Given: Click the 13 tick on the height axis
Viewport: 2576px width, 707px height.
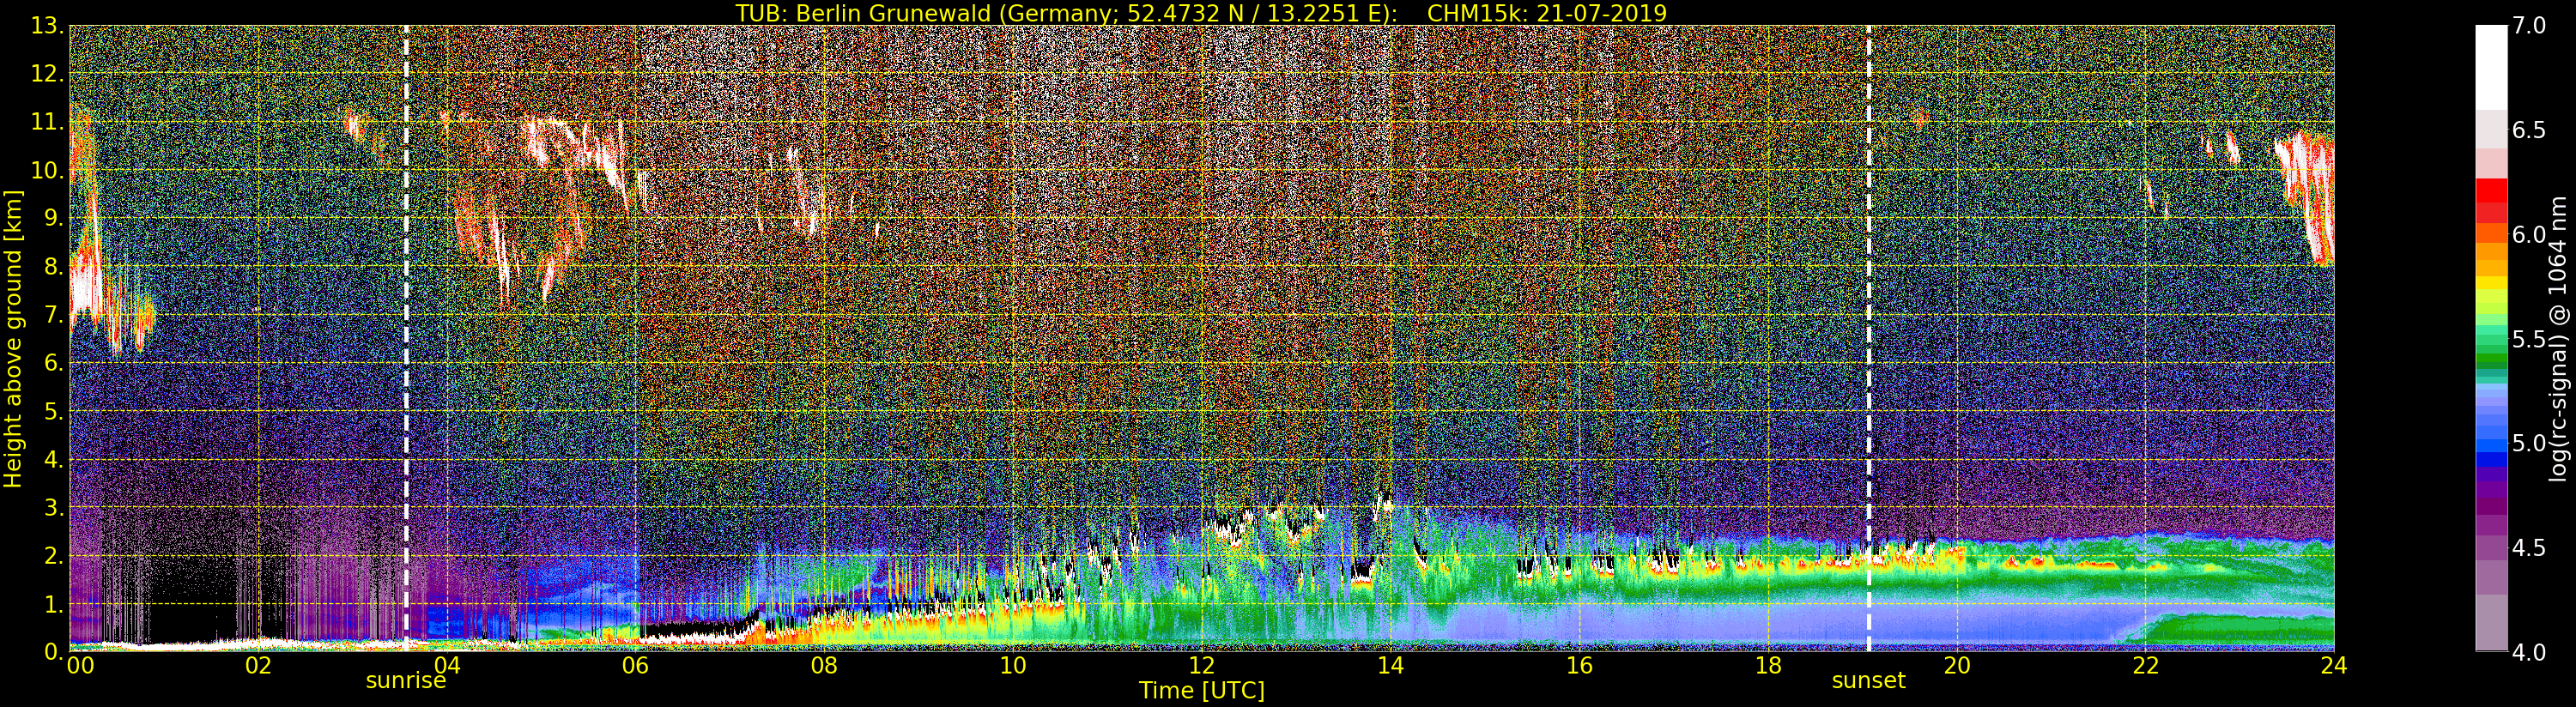Looking at the screenshot, I should click(45, 26).
